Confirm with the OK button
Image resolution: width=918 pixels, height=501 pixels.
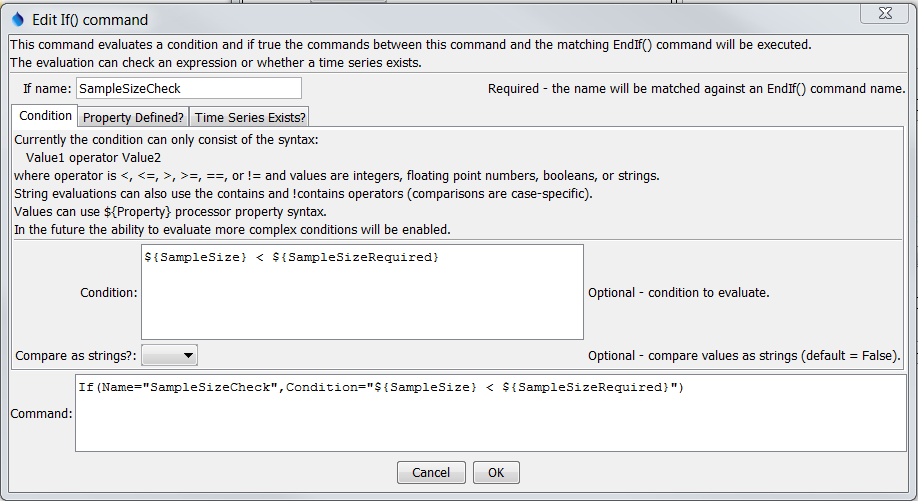click(x=496, y=473)
